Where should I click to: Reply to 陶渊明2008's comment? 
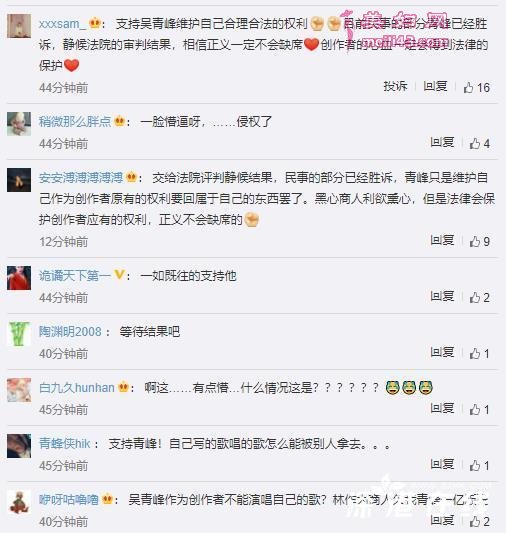coord(442,352)
